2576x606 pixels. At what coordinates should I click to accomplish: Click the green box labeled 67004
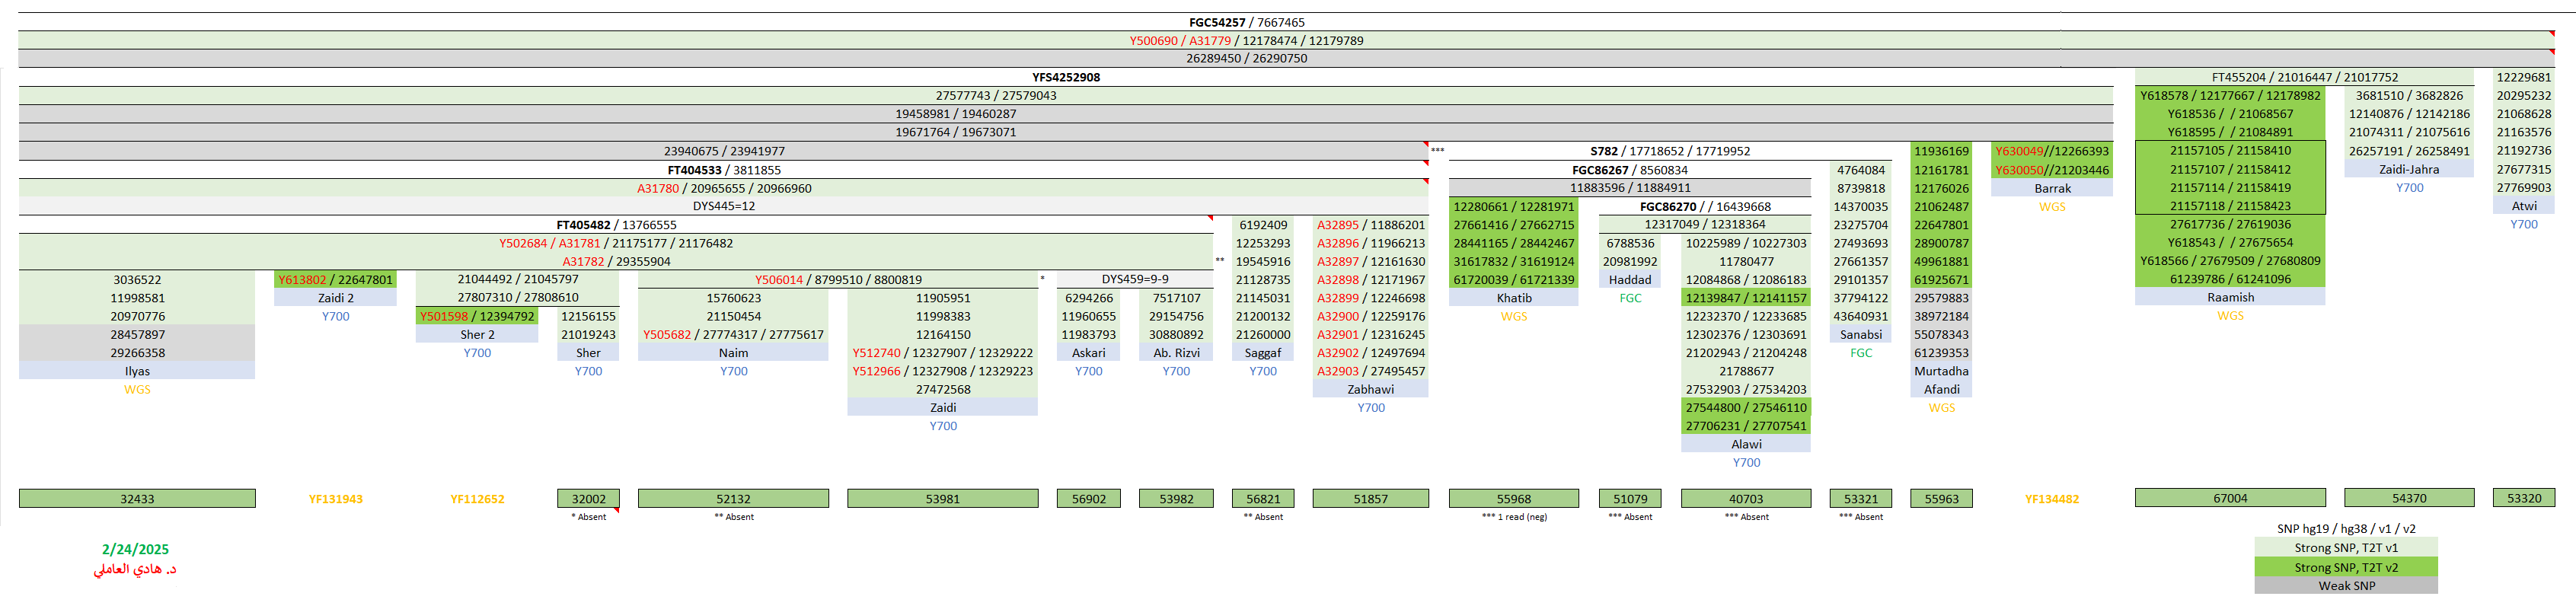click(x=2229, y=498)
